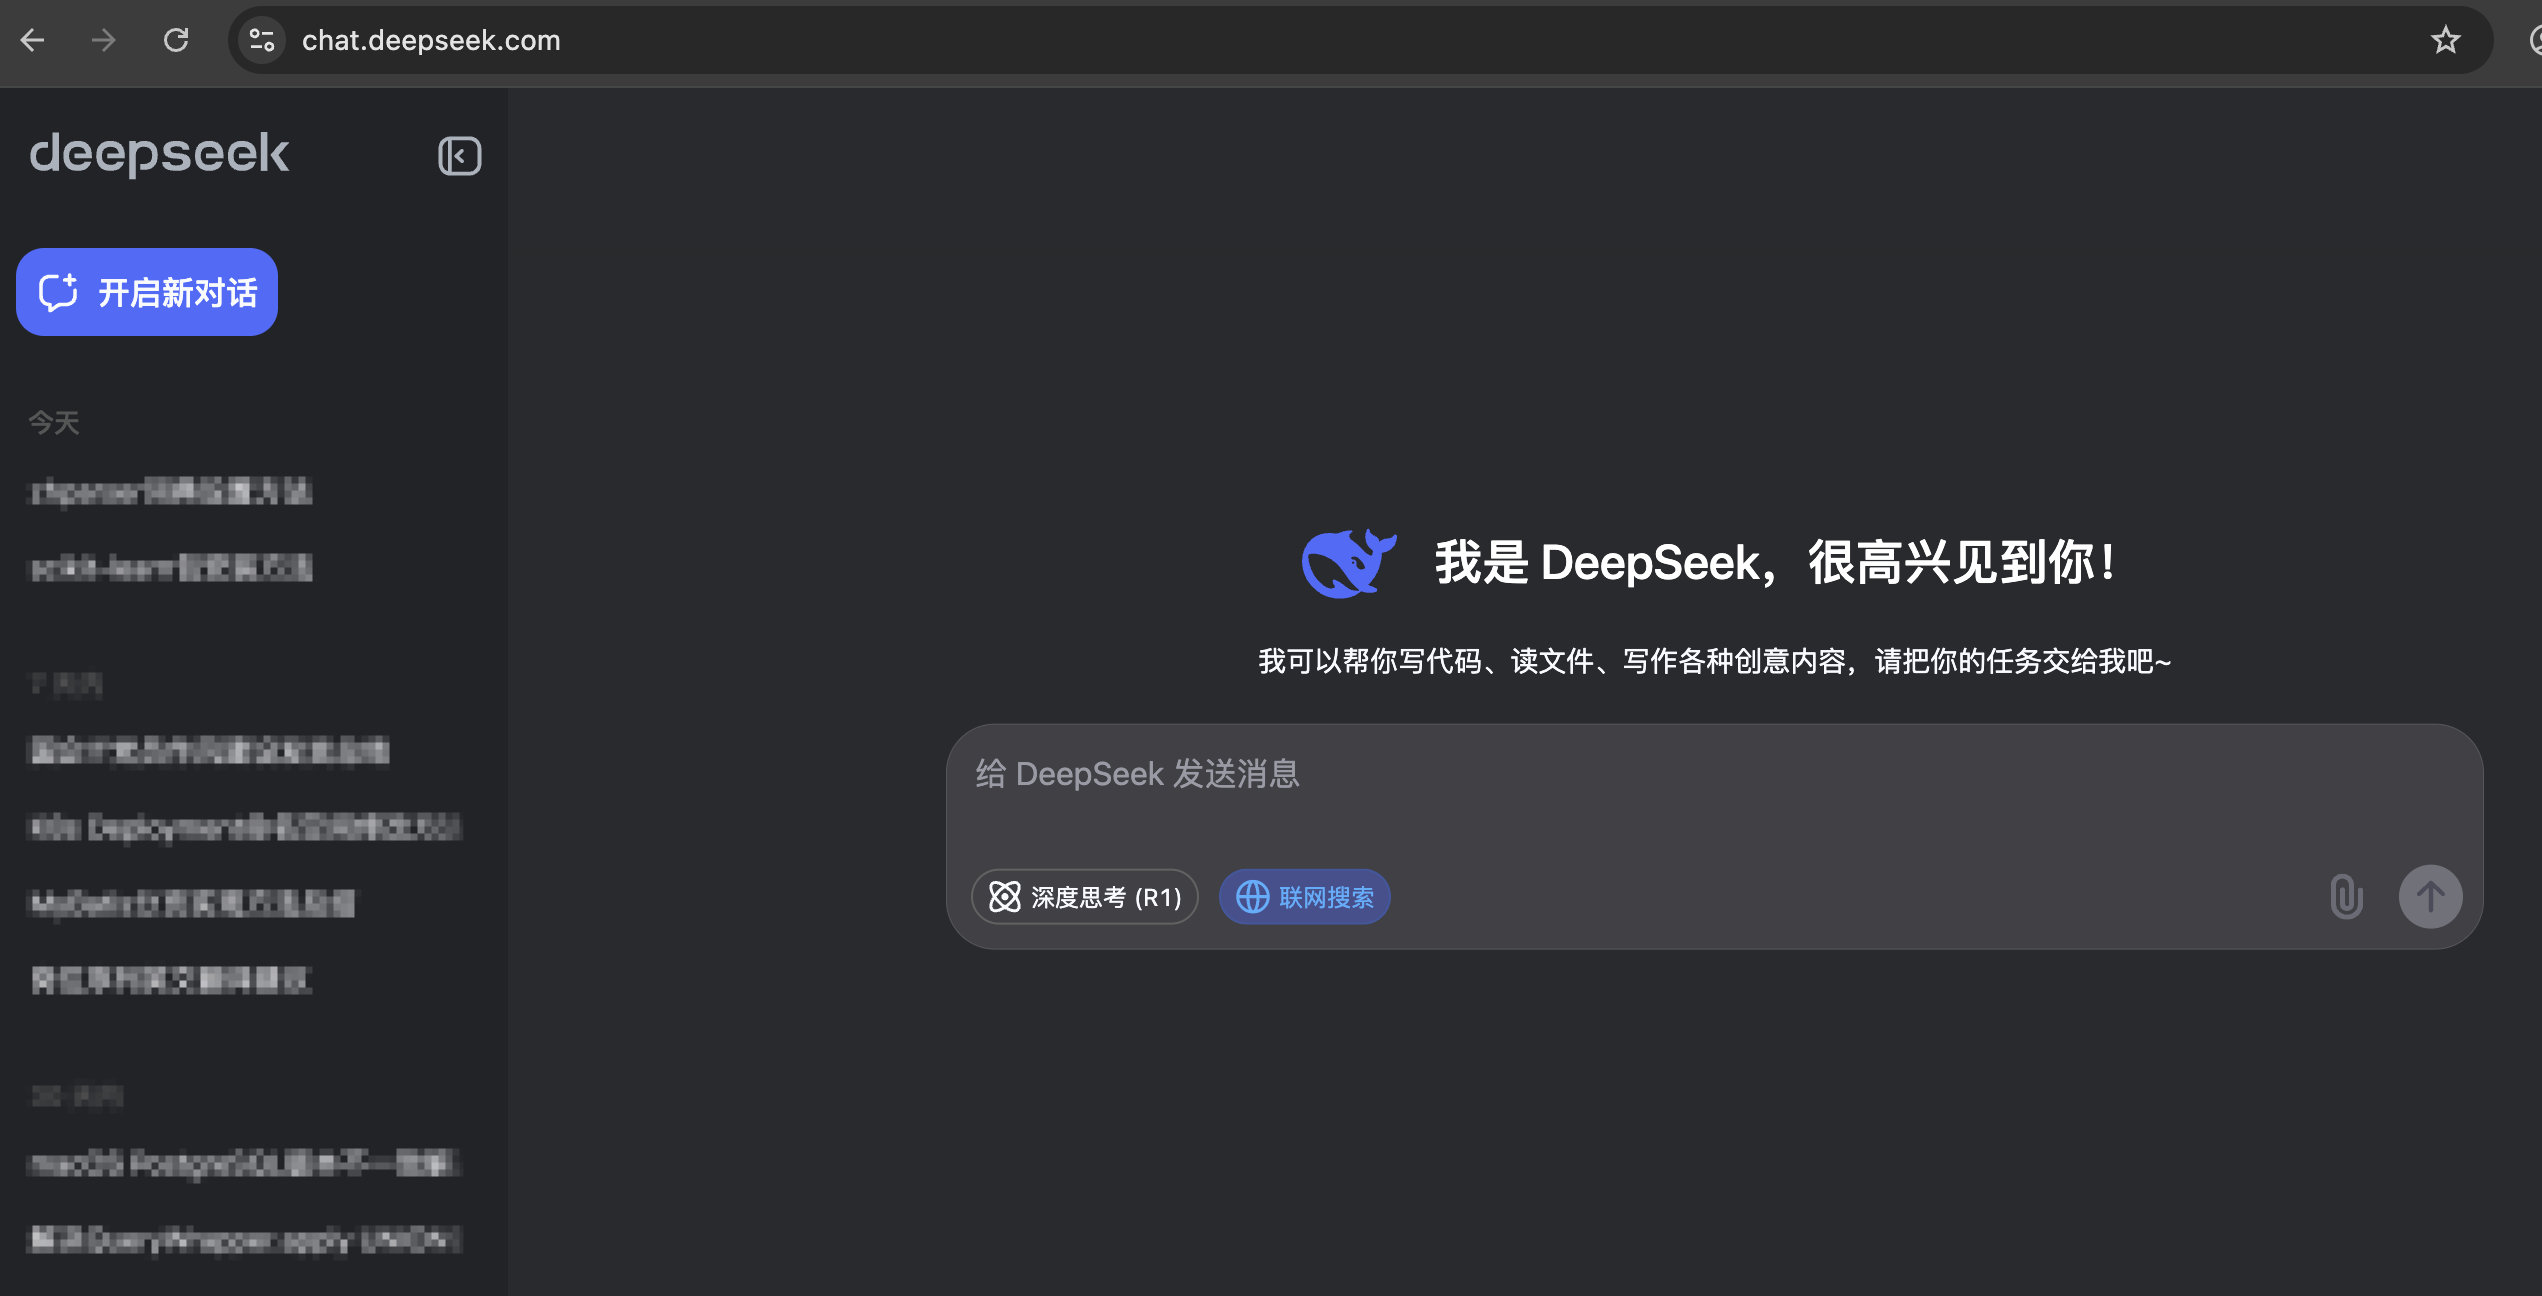Open the blurred chat starting with 'macOS PostgreSQL'

(x=246, y=1163)
